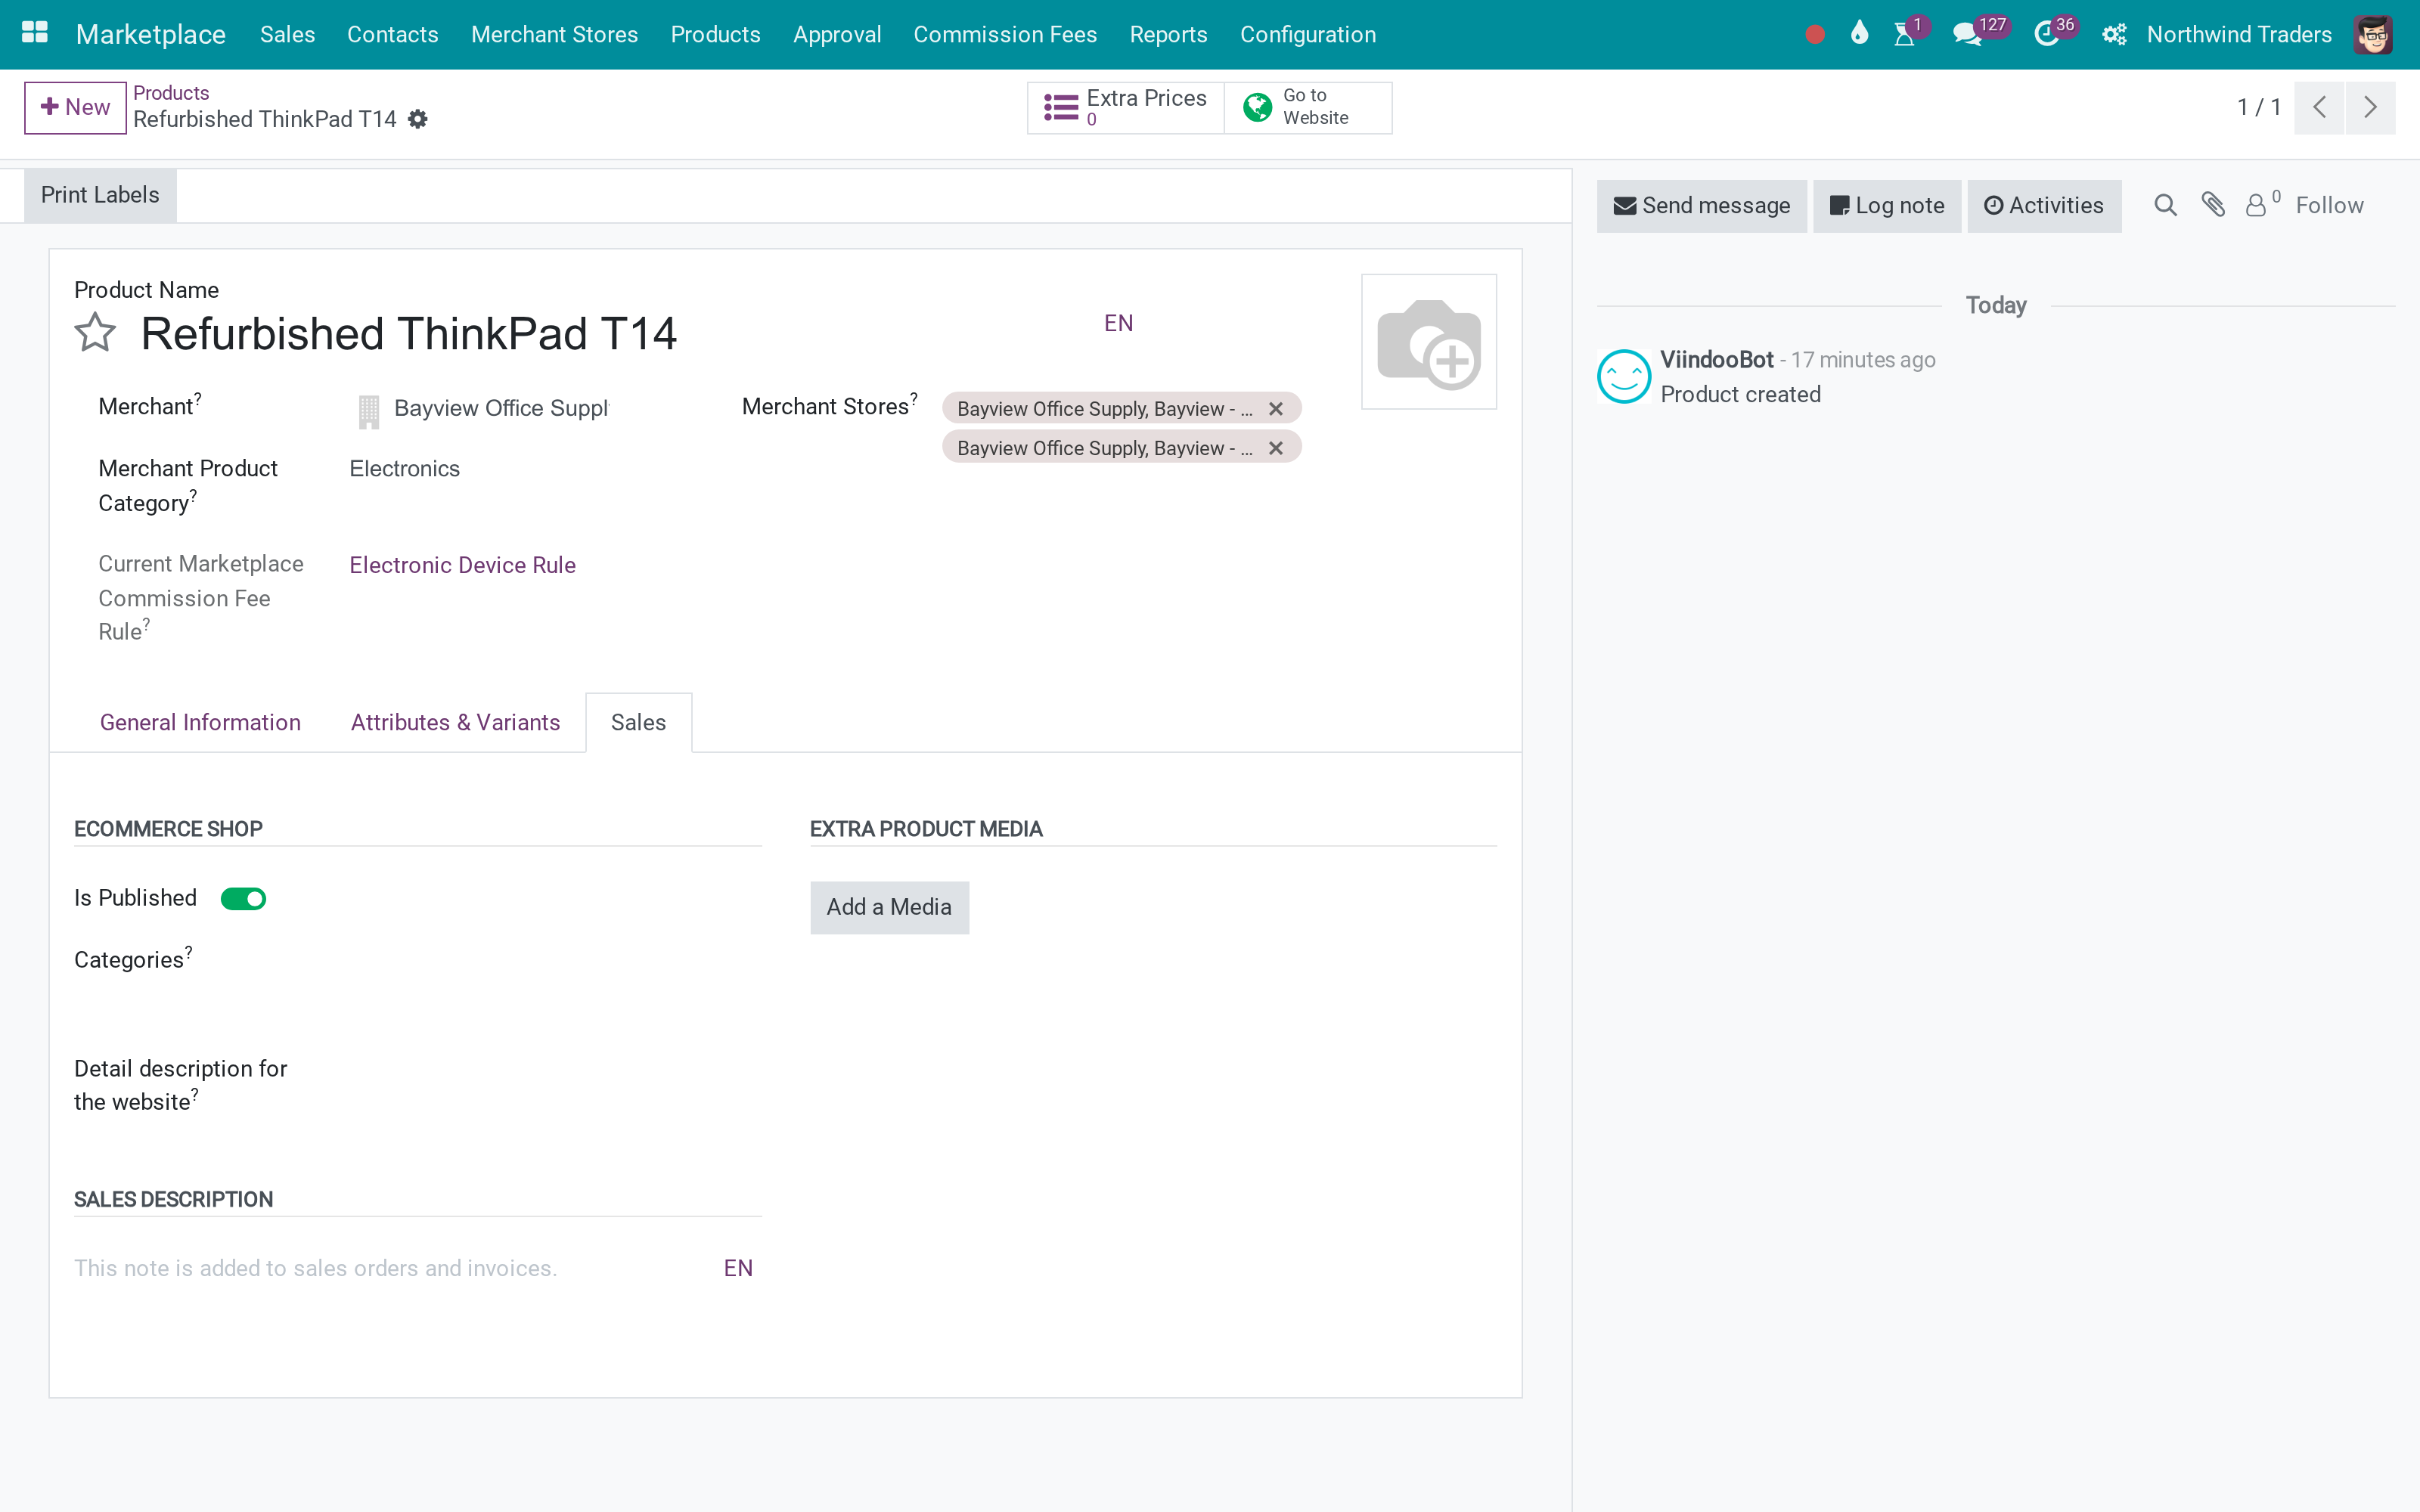Open the Sales menu
Image resolution: width=2420 pixels, height=1512 pixels.
point(287,35)
